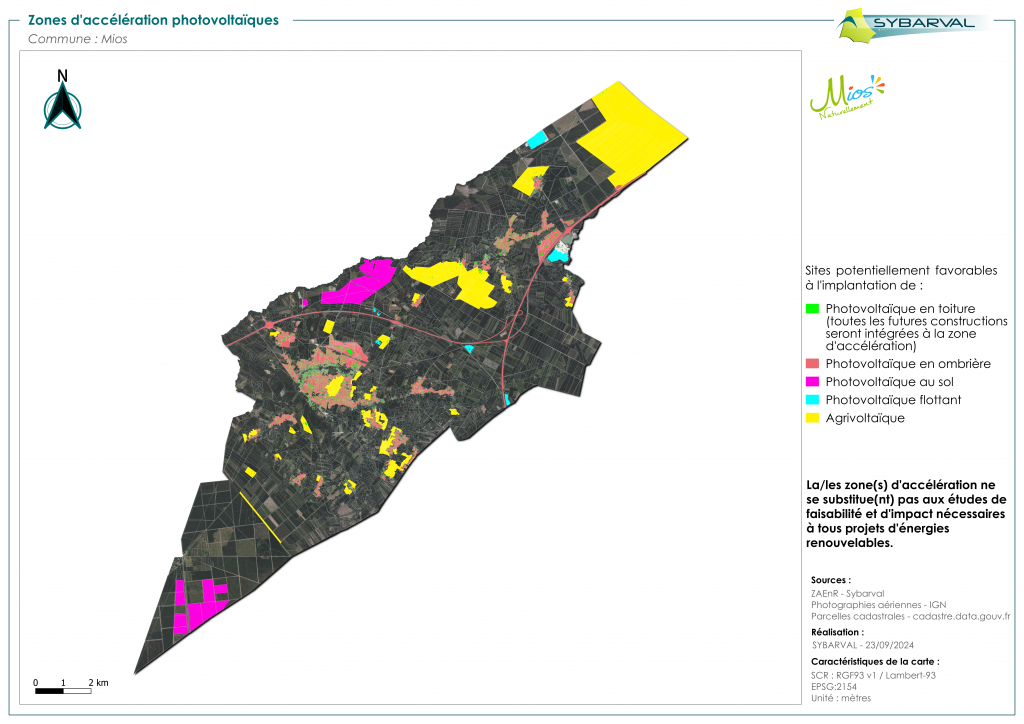Click the cyan floating zone beside the northeast yellow block
This screenshot has height=724, width=1024.
point(536,139)
